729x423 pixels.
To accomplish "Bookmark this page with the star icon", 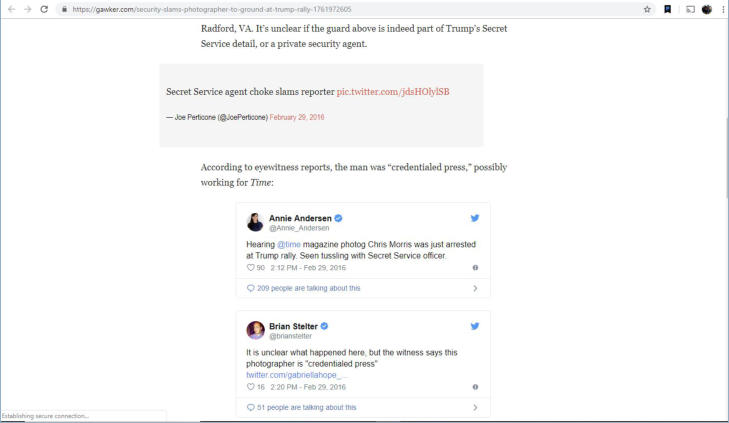I will coord(648,9).
